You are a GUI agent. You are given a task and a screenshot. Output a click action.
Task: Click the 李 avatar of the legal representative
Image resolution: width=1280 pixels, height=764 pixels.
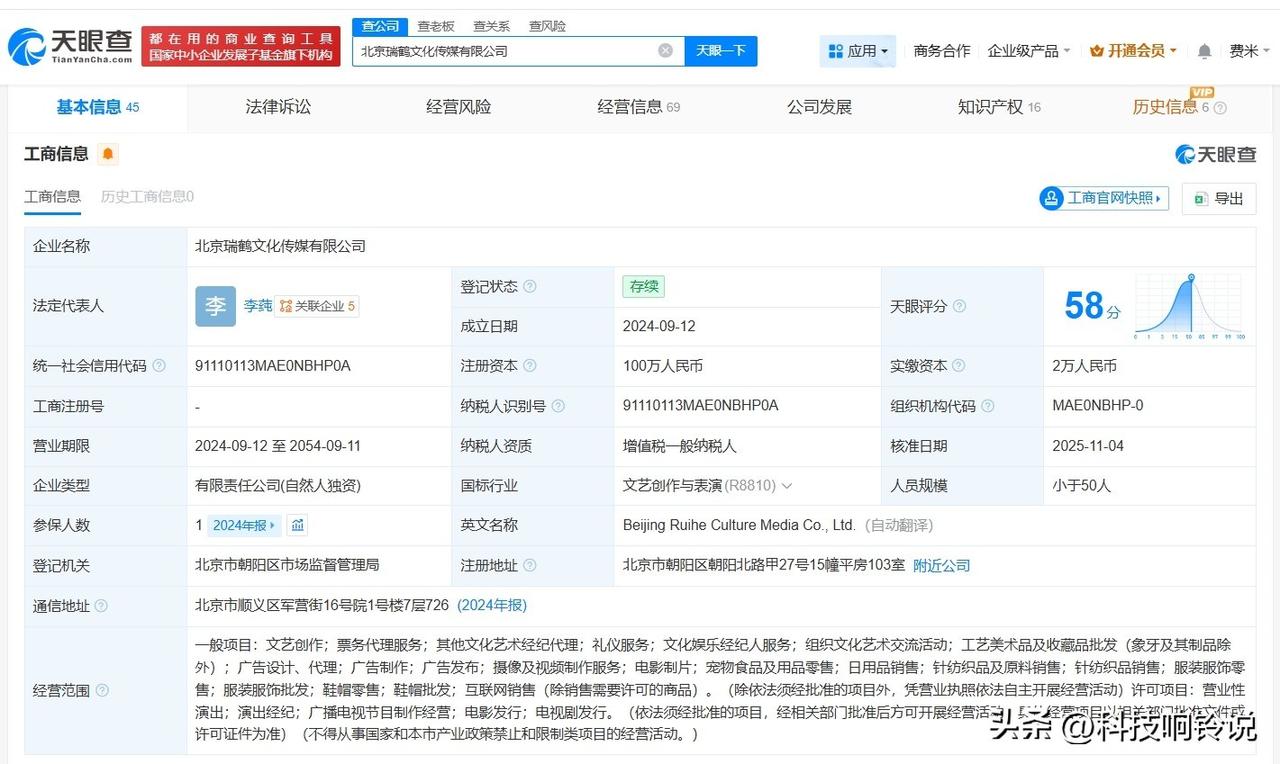click(215, 306)
